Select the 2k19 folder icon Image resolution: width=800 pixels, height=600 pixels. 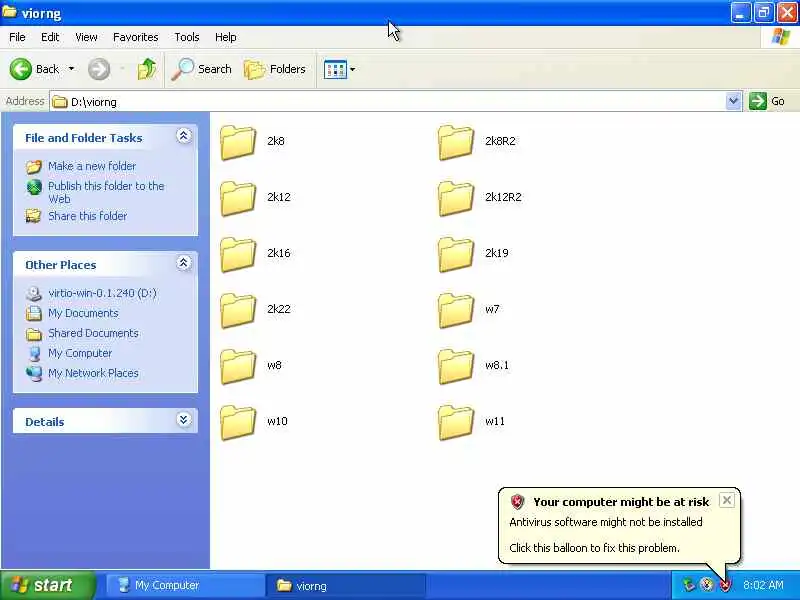click(x=456, y=255)
